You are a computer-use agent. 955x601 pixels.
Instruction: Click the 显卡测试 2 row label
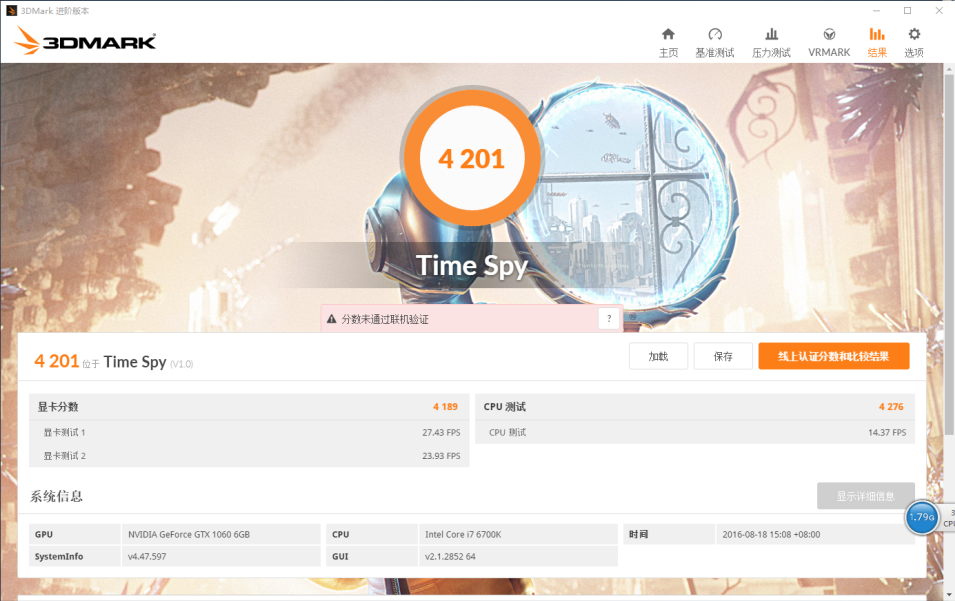tap(64, 455)
